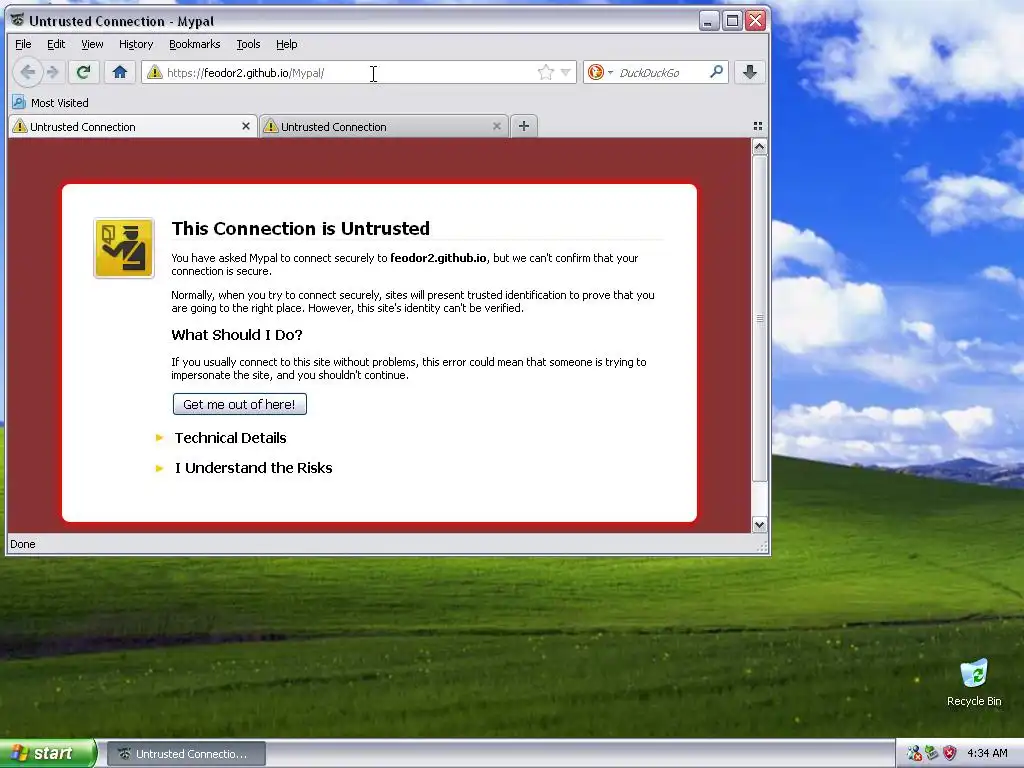Open the Bookmarks menu
The width and height of the screenshot is (1024, 768).
195,44
